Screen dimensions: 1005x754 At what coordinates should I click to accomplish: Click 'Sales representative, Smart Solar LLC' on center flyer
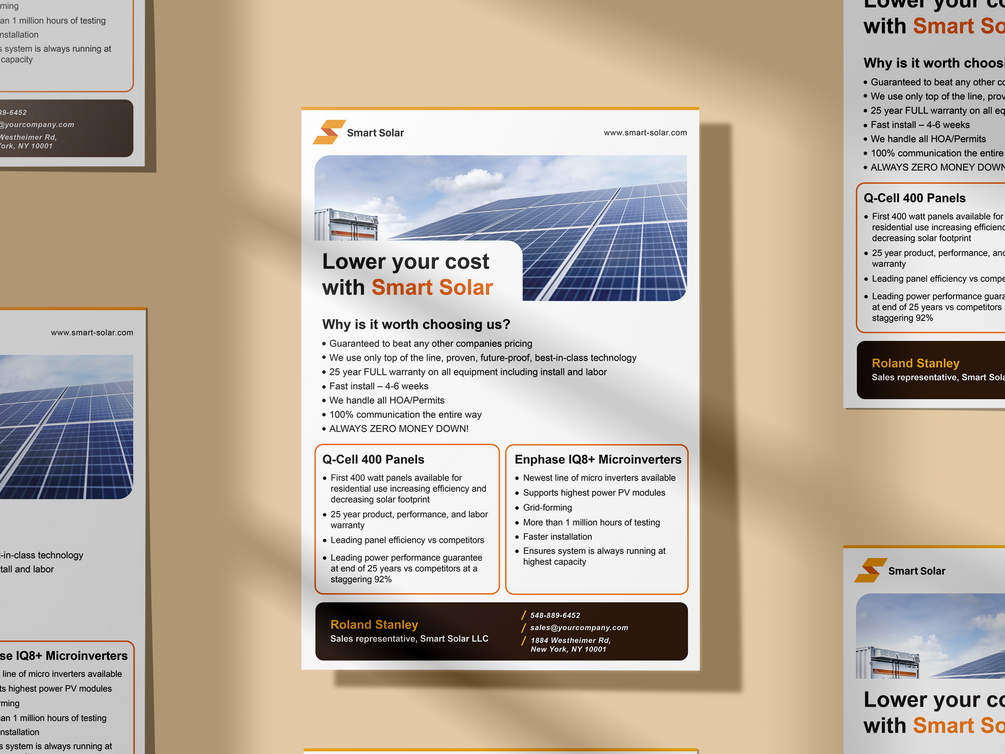pyautogui.click(x=409, y=639)
